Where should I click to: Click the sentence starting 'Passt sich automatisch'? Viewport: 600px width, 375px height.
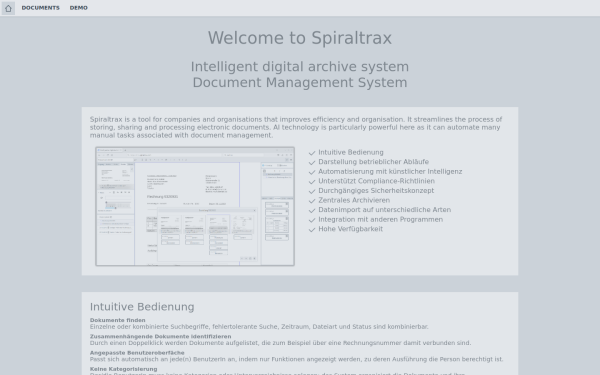point(297,359)
